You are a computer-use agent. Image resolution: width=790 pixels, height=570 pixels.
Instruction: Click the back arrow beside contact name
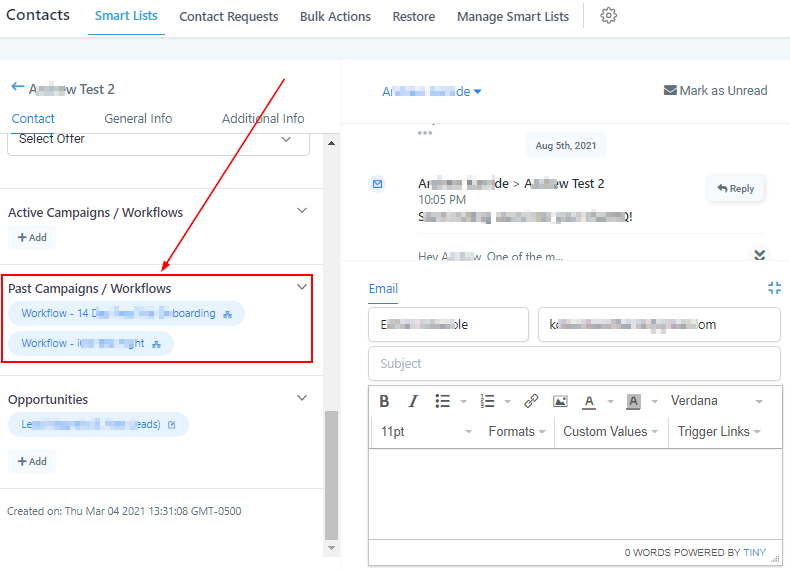click(x=17, y=88)
